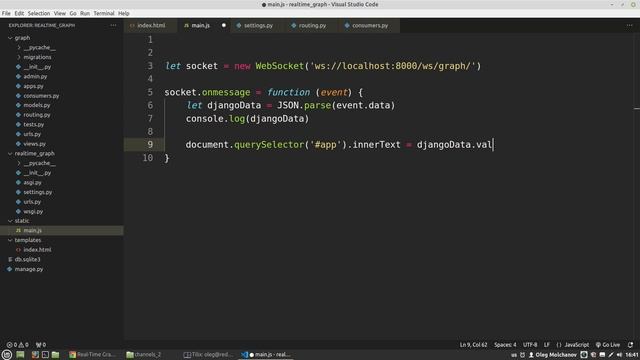Click the unsaved dot on main.js tab
Image resolution: width=640 pixels, height=360 pixels.
[x=224, y=25]
